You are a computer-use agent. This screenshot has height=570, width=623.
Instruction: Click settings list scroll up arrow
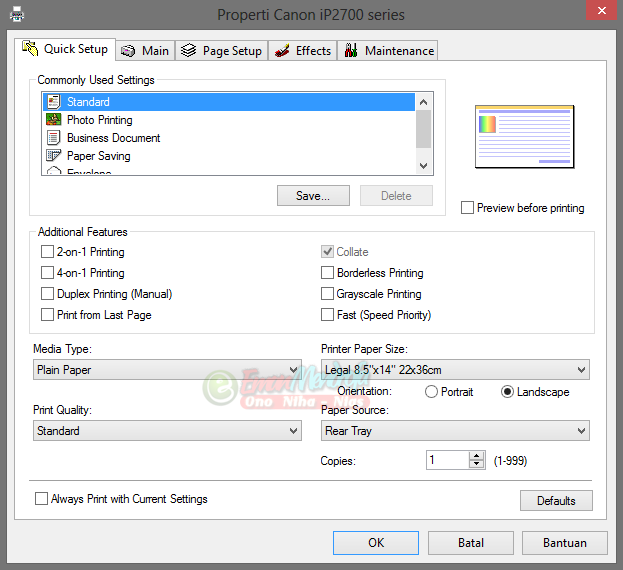point(424,102)
